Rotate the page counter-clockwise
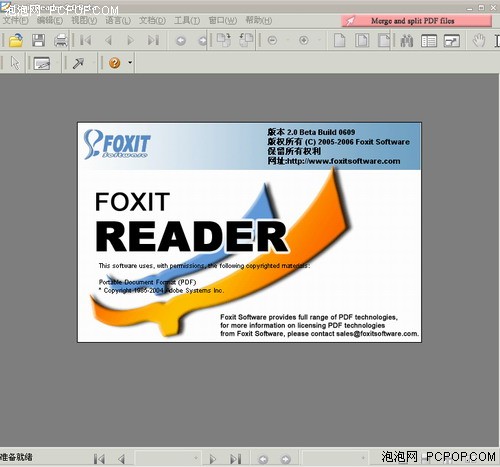The width and height of the screenshot is (500, 467). 246,40
